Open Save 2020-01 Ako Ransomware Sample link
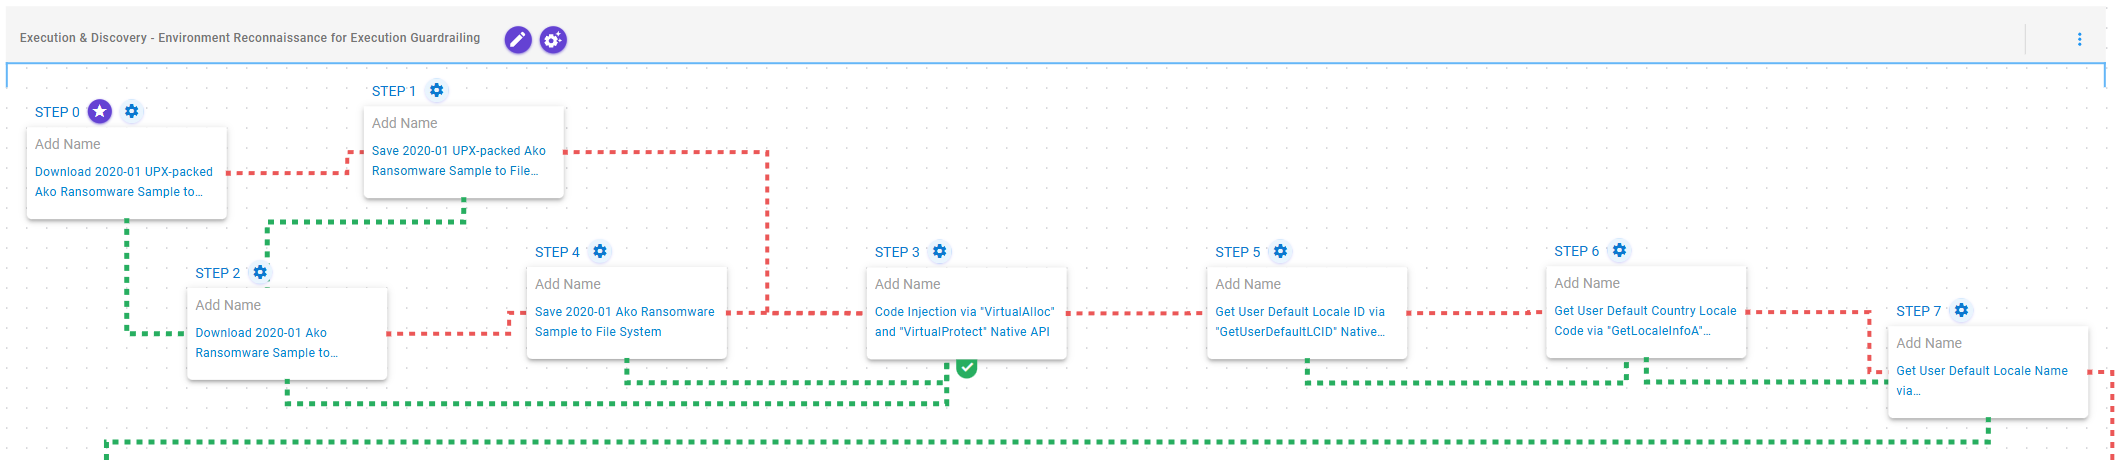The width and height of the screenshot is (2123, 464). [x=624, y=321]
